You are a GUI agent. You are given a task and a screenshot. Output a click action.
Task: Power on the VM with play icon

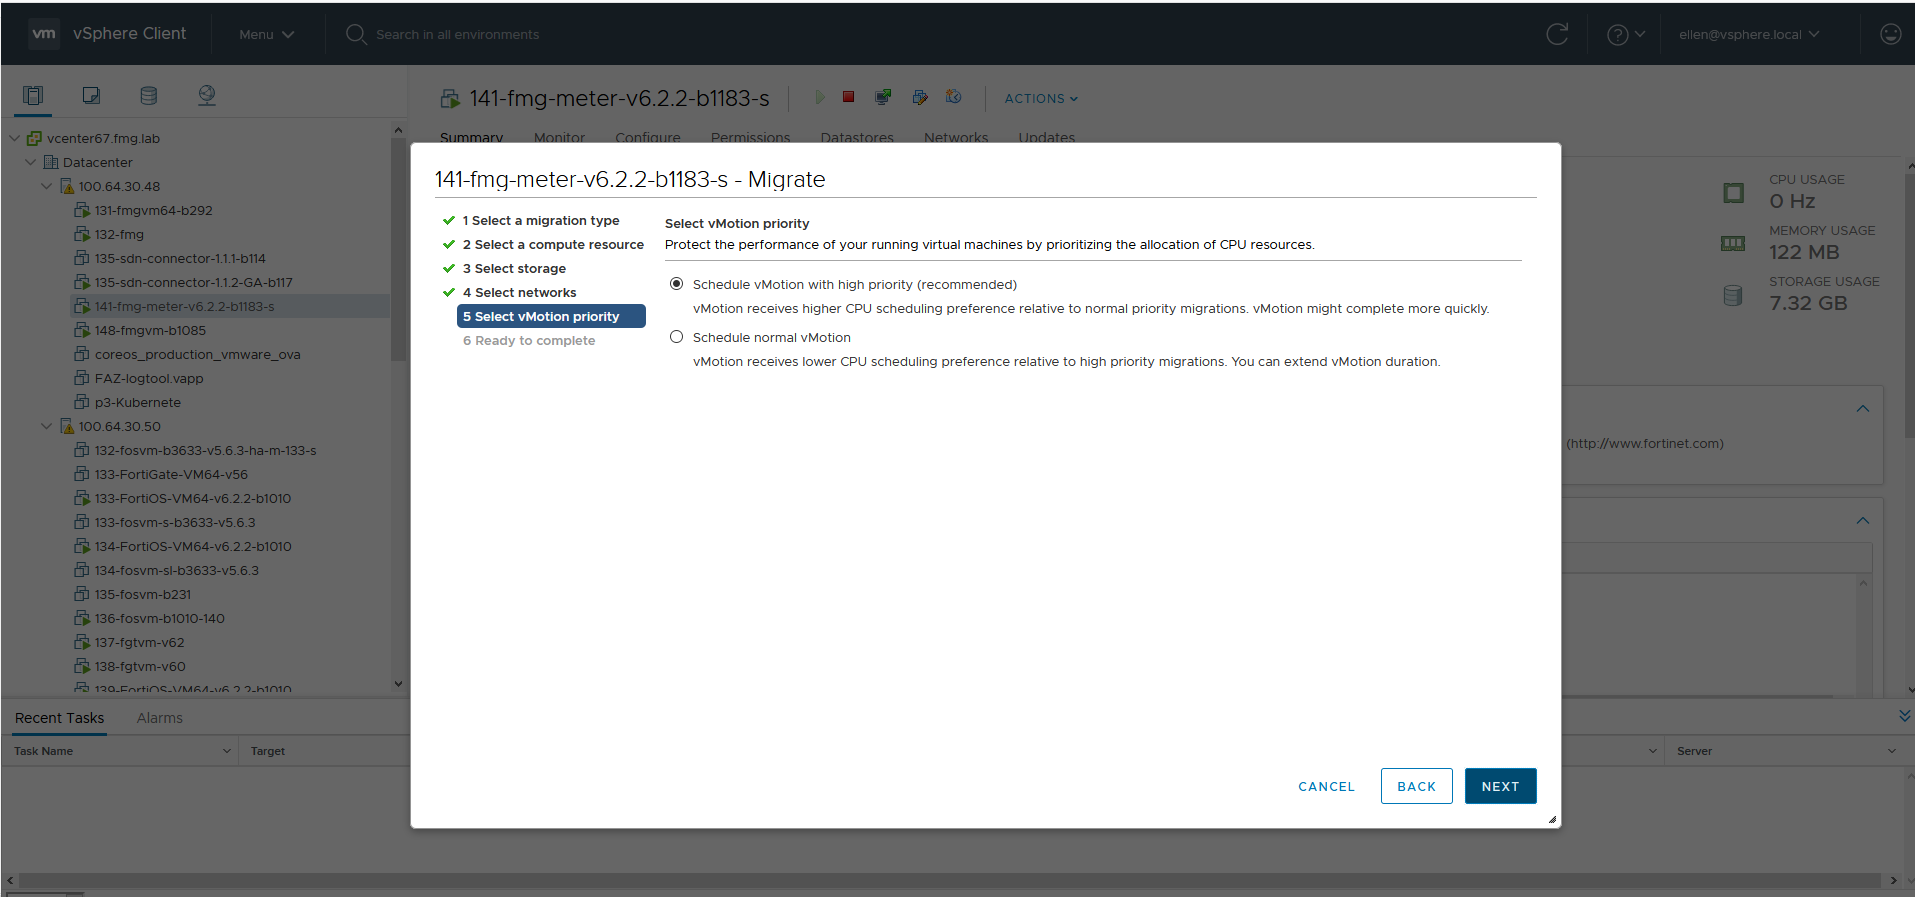tap(820, 97)
